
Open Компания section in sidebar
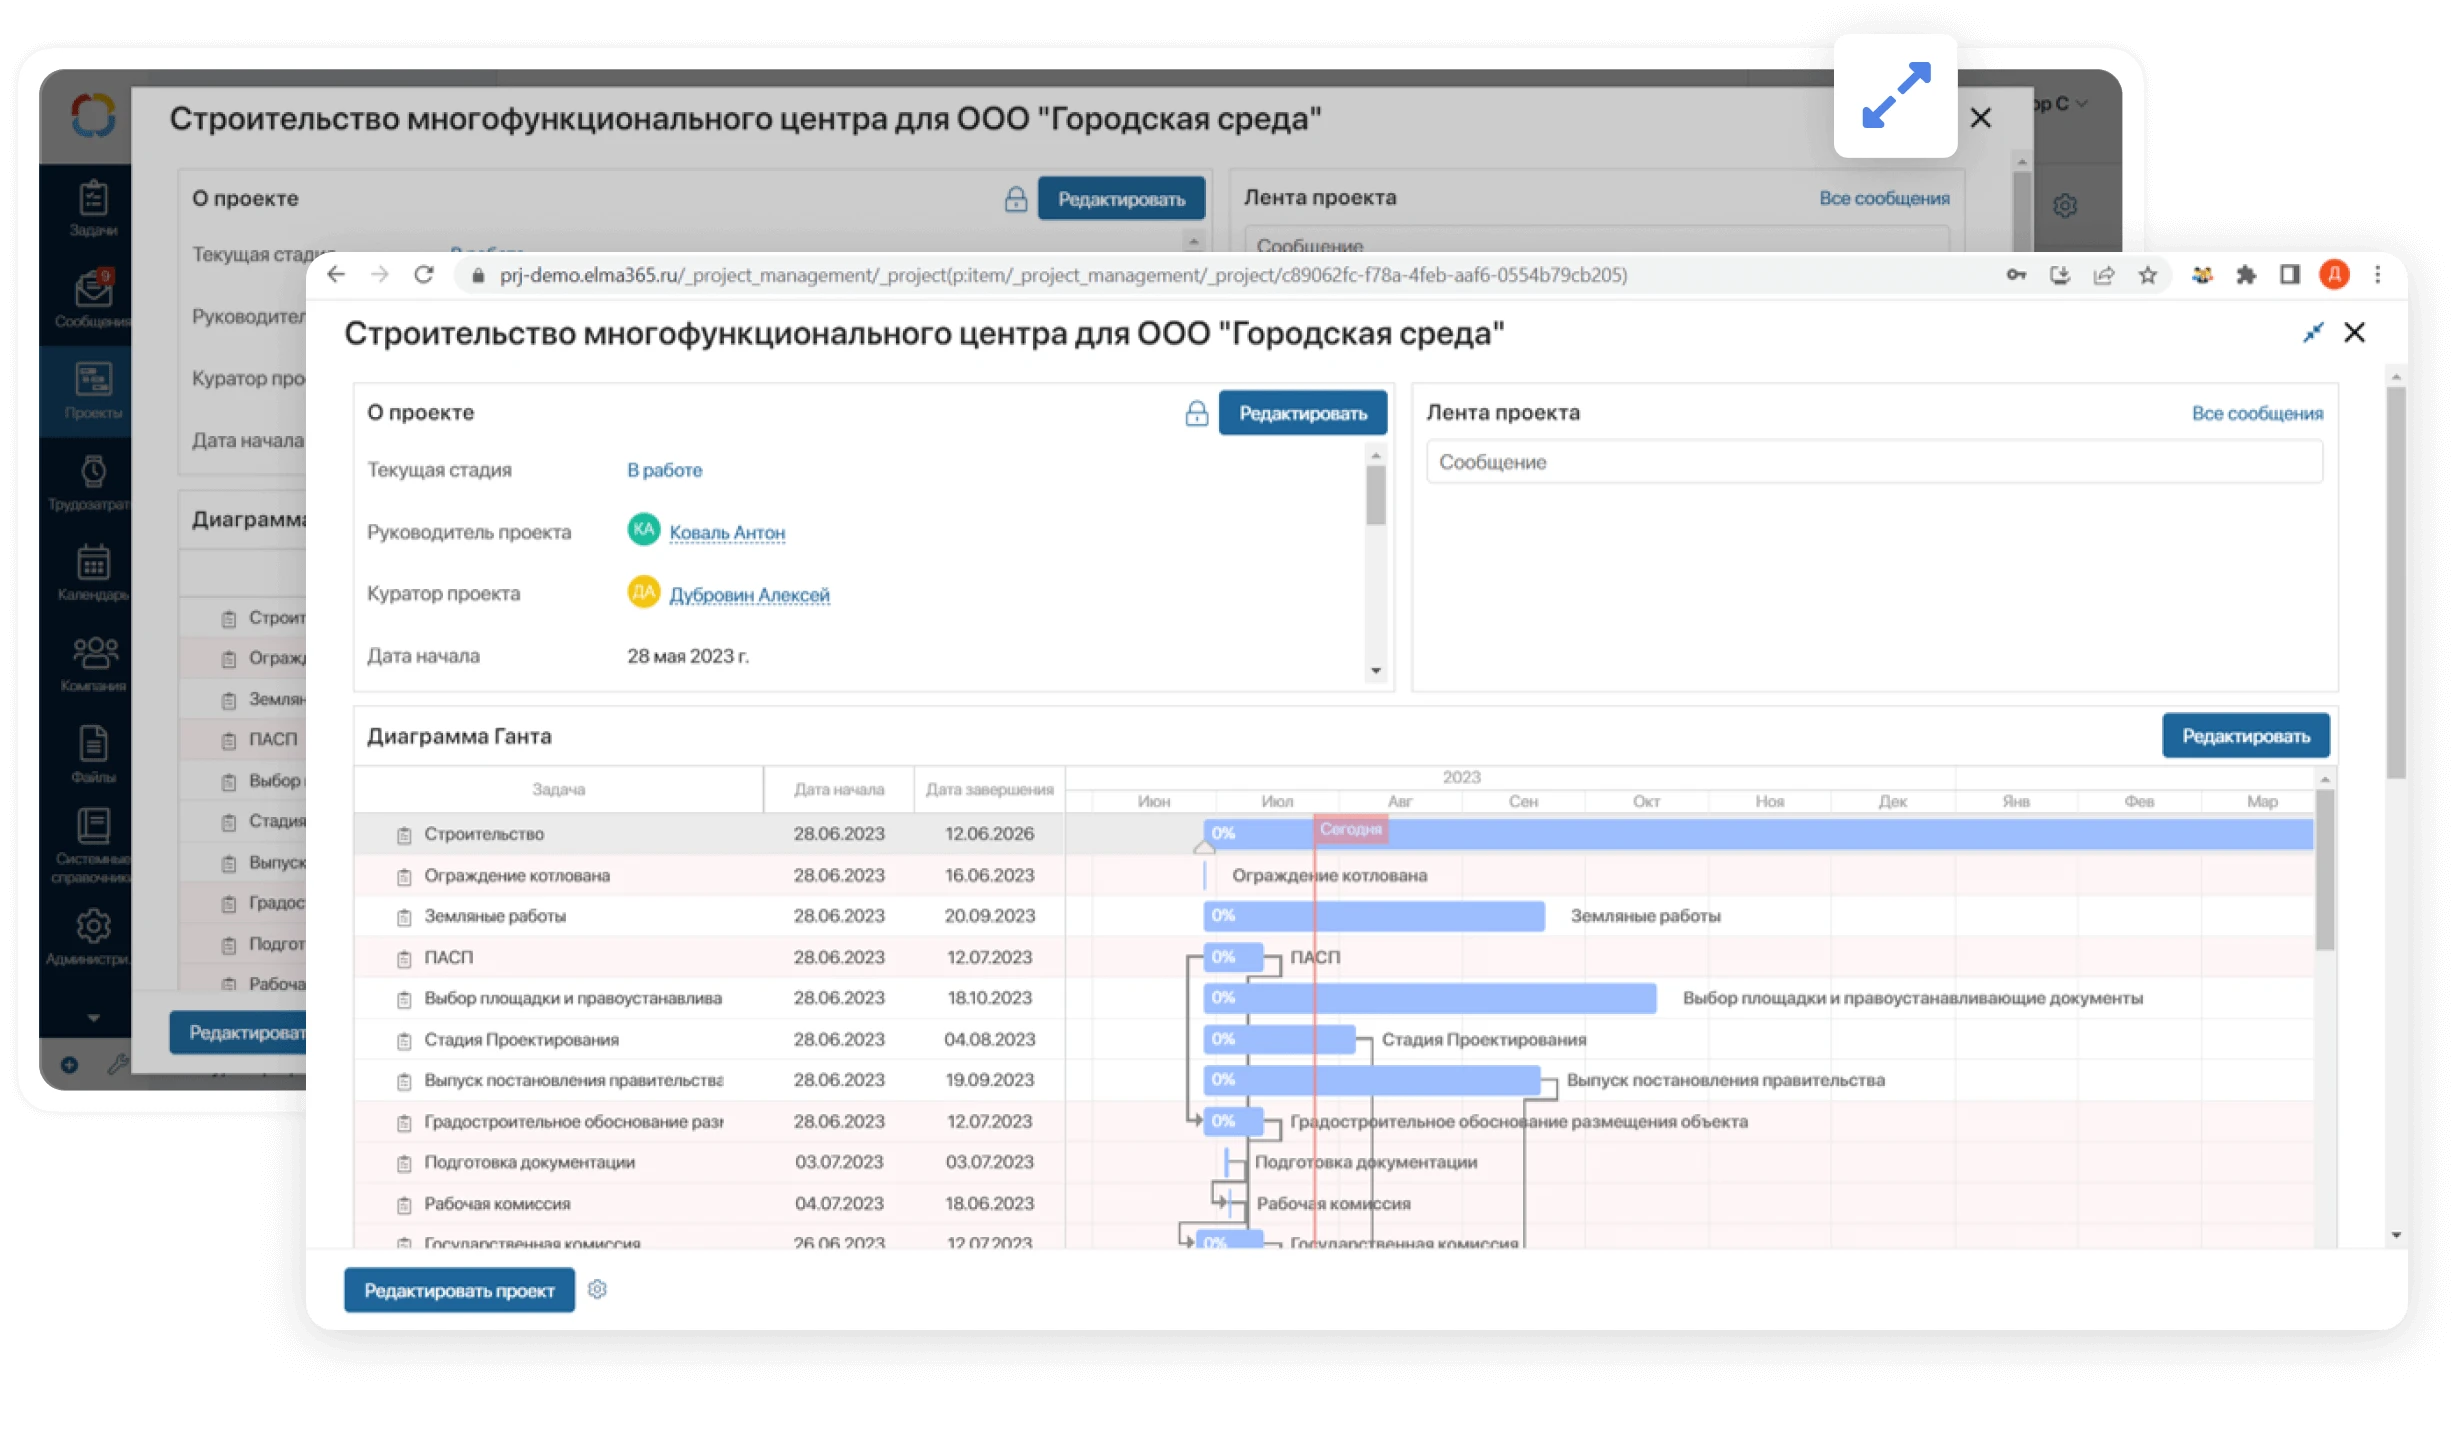(x=93, y=664)
